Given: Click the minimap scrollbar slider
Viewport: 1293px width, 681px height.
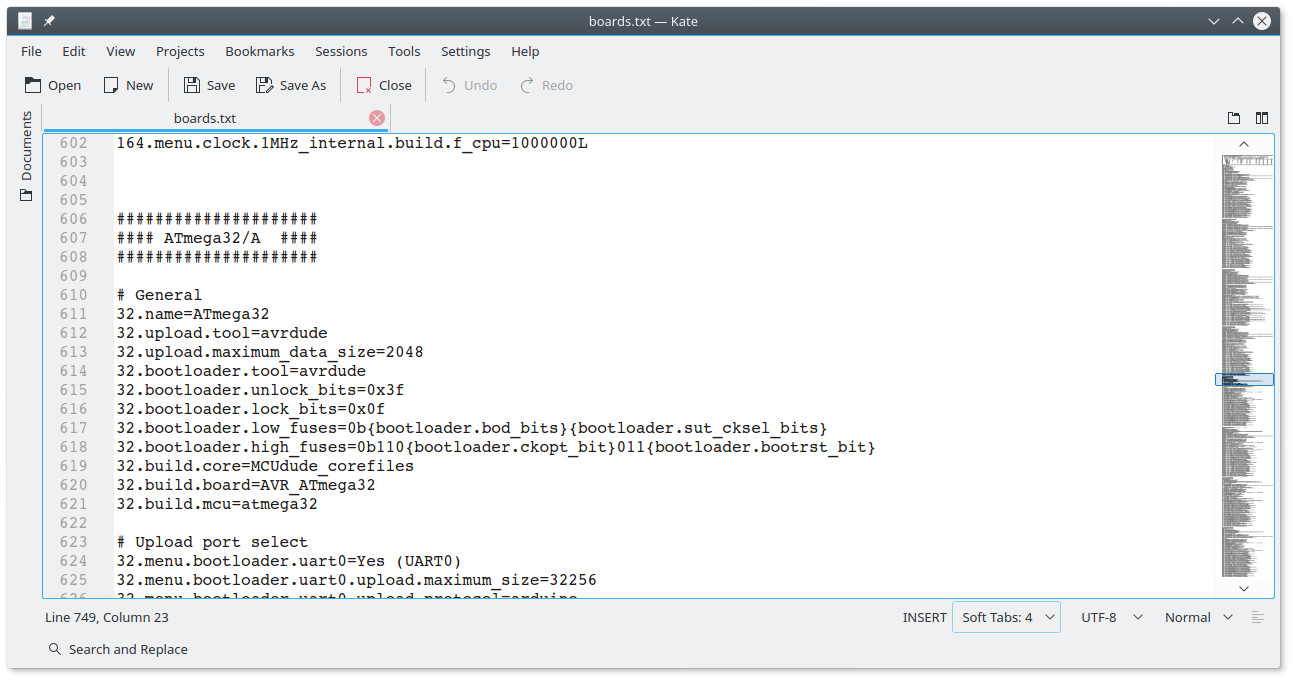Looking at the screenshot, I should (1244, 380).
